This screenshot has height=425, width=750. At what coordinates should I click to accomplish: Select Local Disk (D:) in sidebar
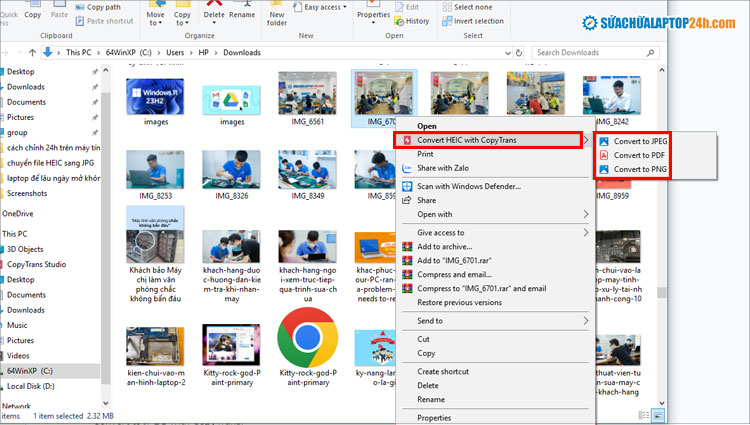click(31, 386)
